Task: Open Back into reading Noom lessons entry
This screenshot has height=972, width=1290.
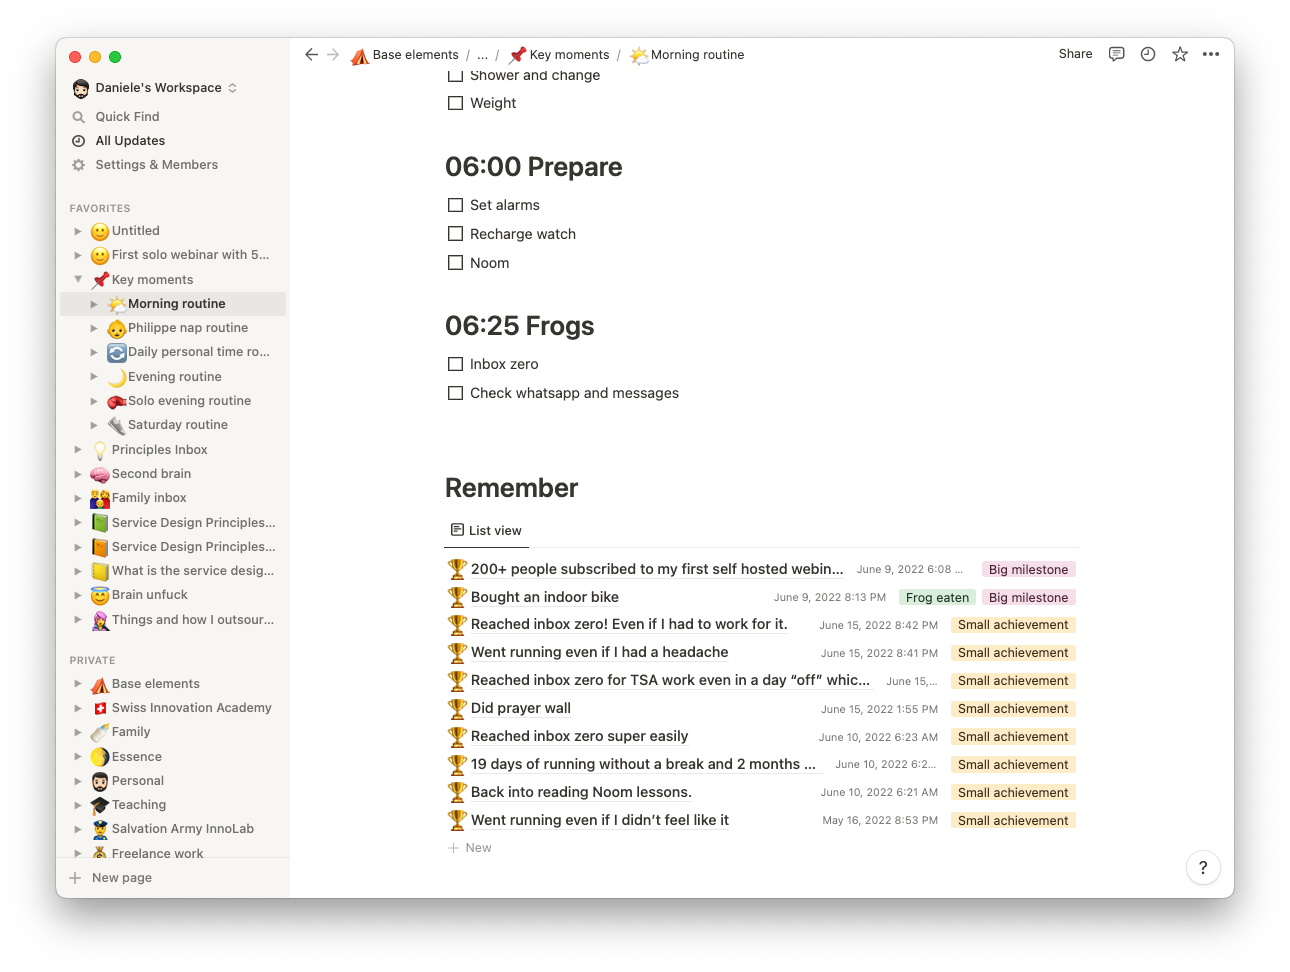Action: point(581,792)
